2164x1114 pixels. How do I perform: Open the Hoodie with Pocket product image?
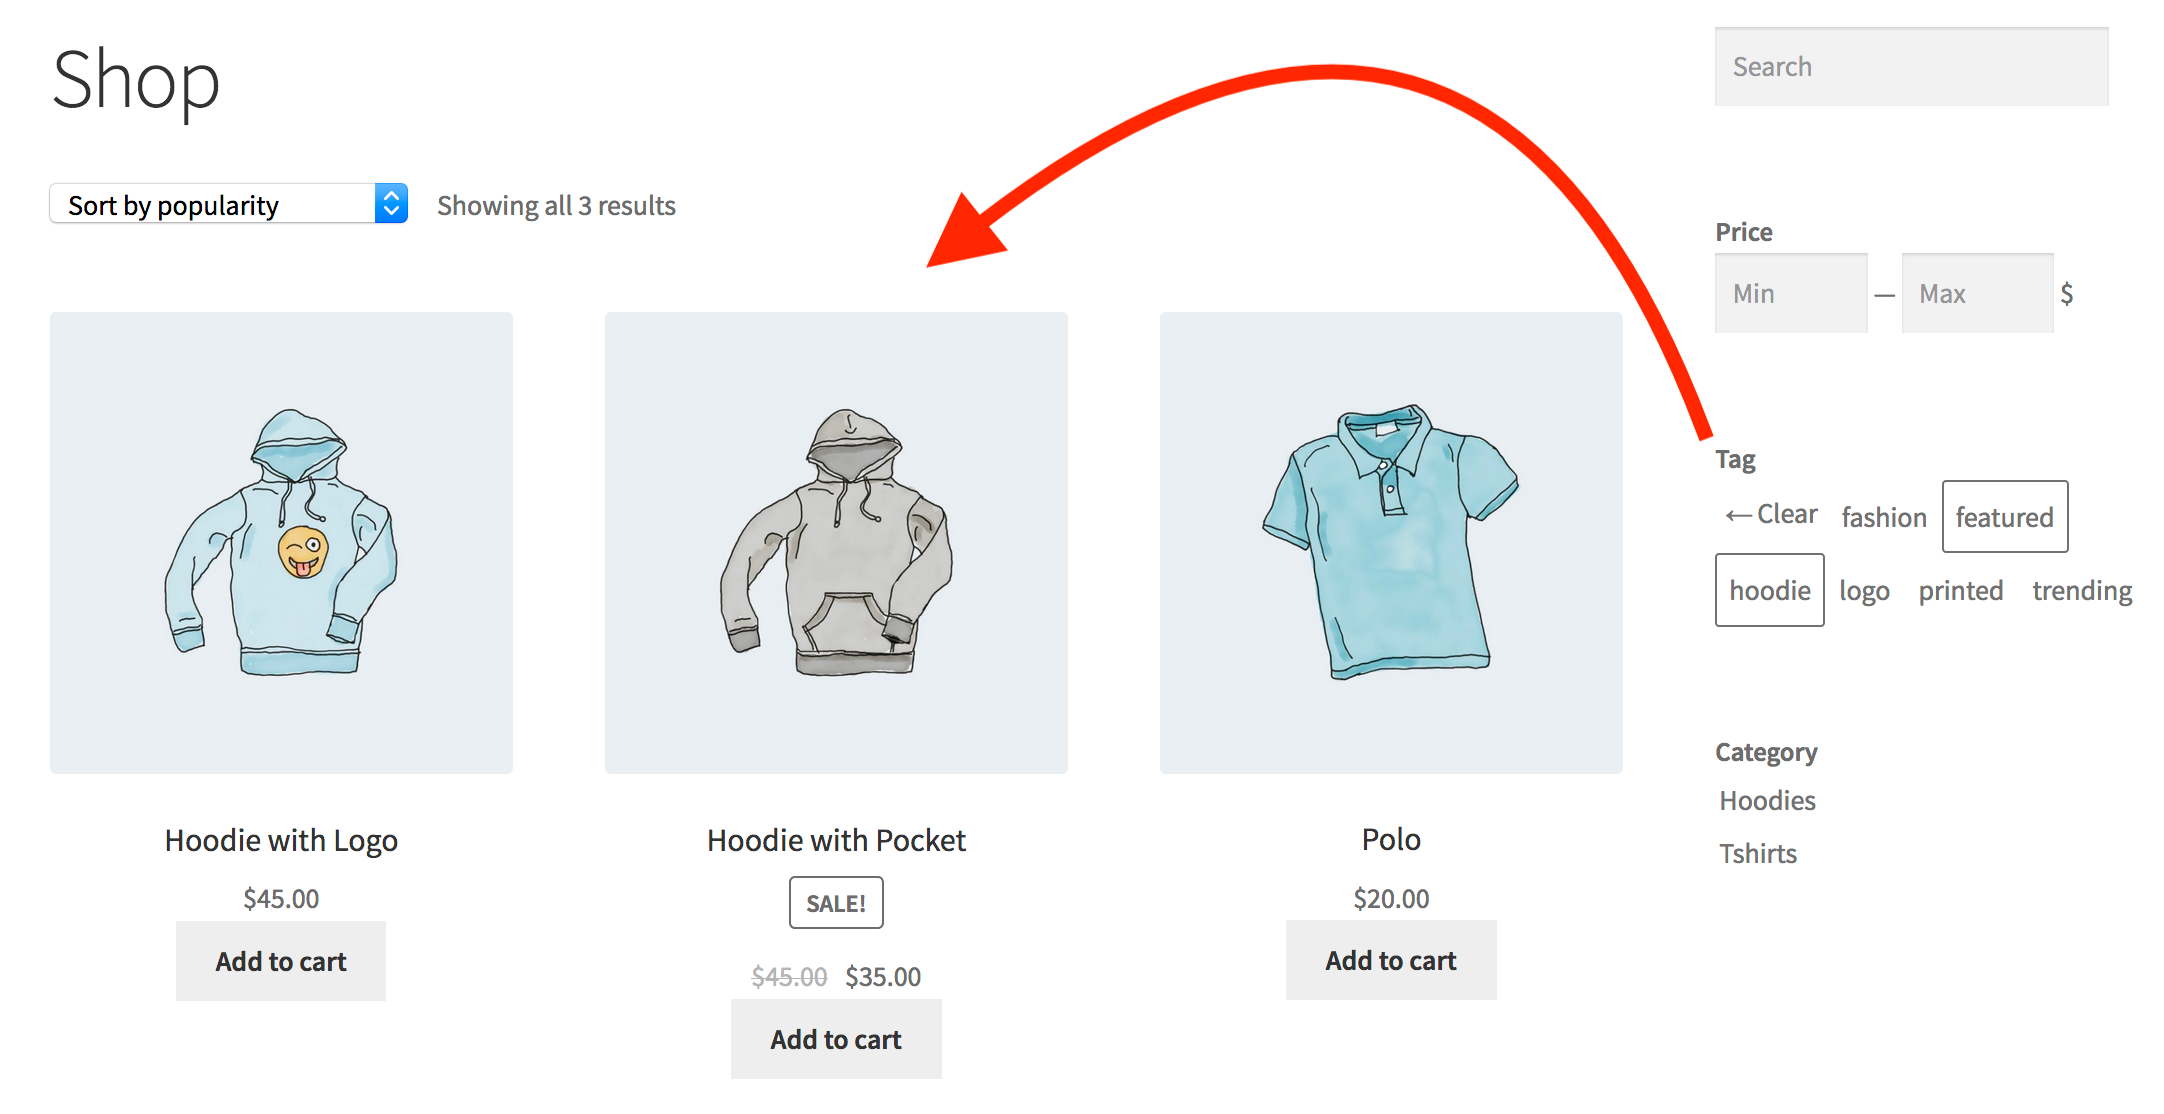coord(836,543)
